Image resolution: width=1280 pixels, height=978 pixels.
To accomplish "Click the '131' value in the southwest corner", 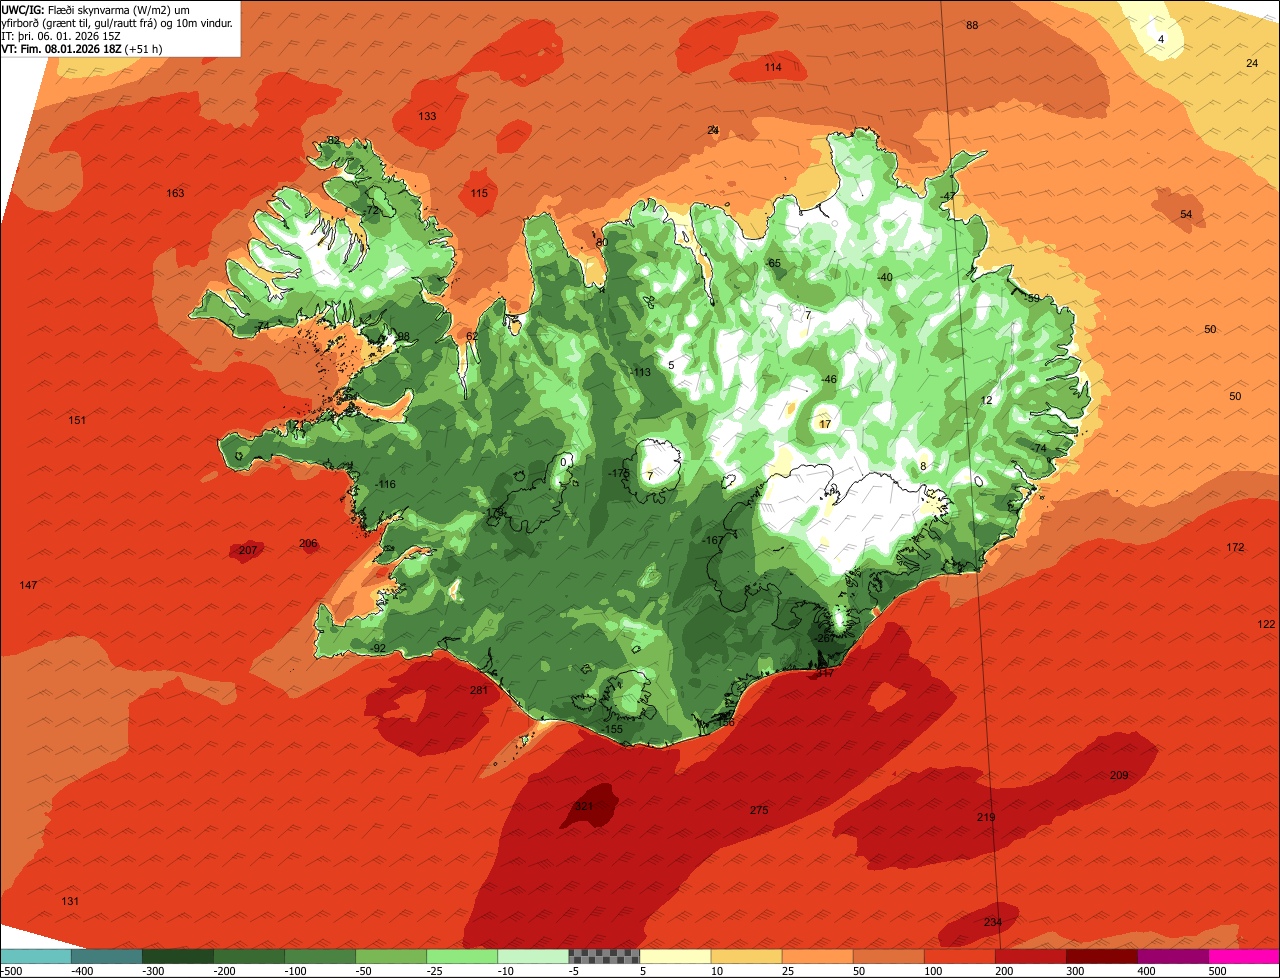I will 70,901.
